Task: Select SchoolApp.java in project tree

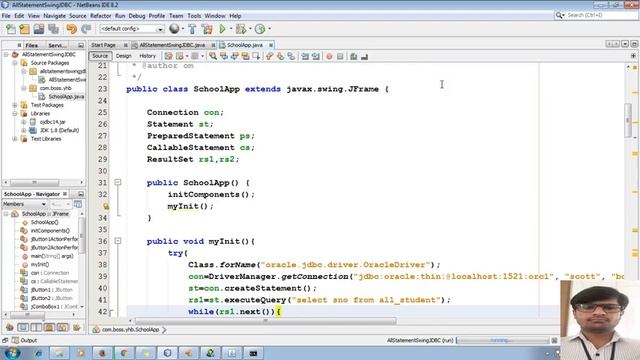Action: point(62,97)
